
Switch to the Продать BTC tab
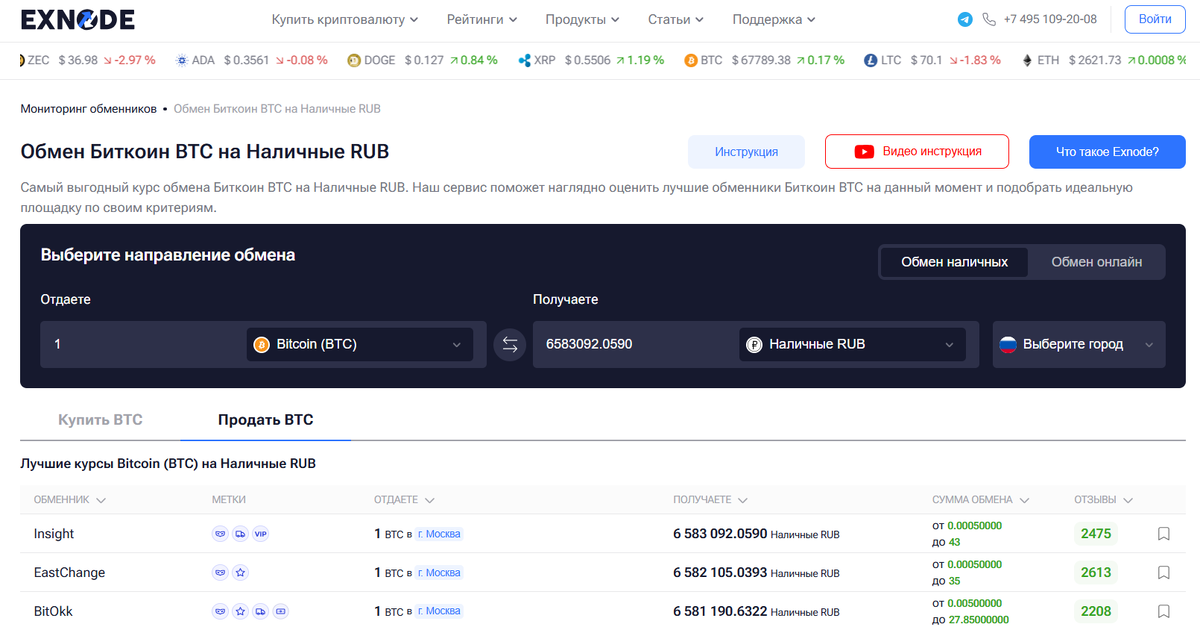click(x=266, y=420)
